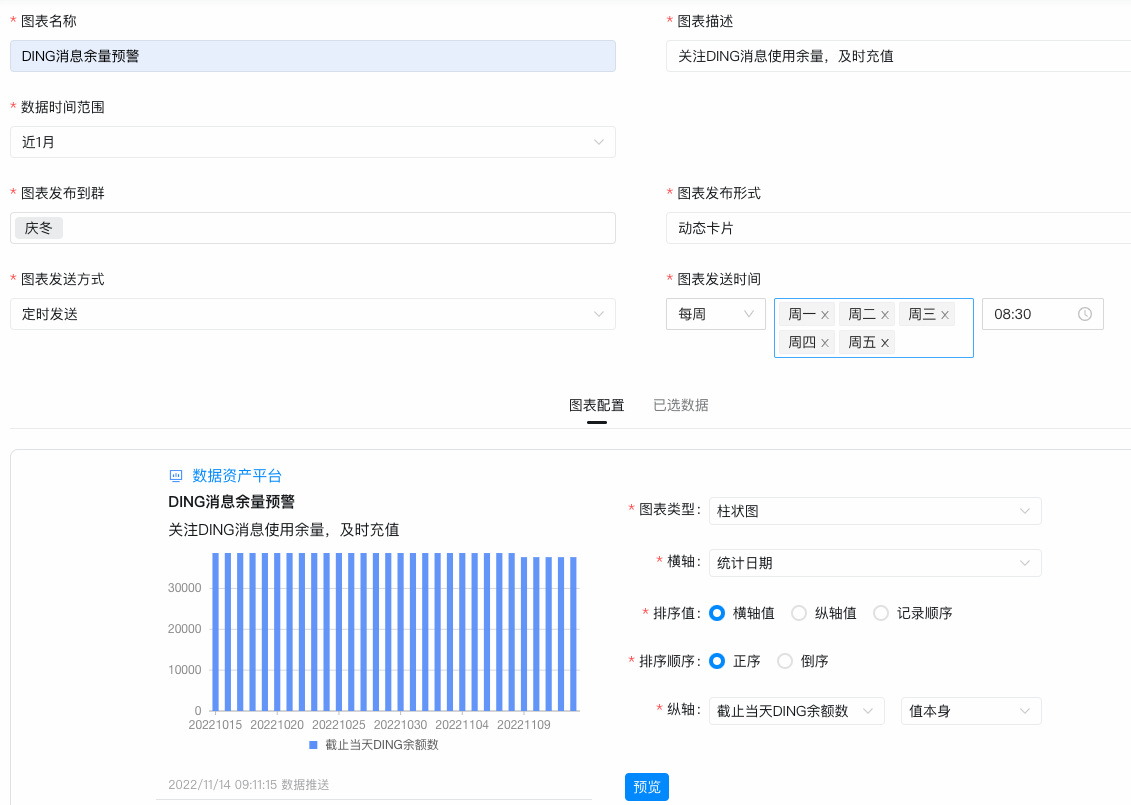Open the clock icon time picker
The height and width of the screenshot is (805, 1131).
pyautogui.click(x=1084, y=314)
